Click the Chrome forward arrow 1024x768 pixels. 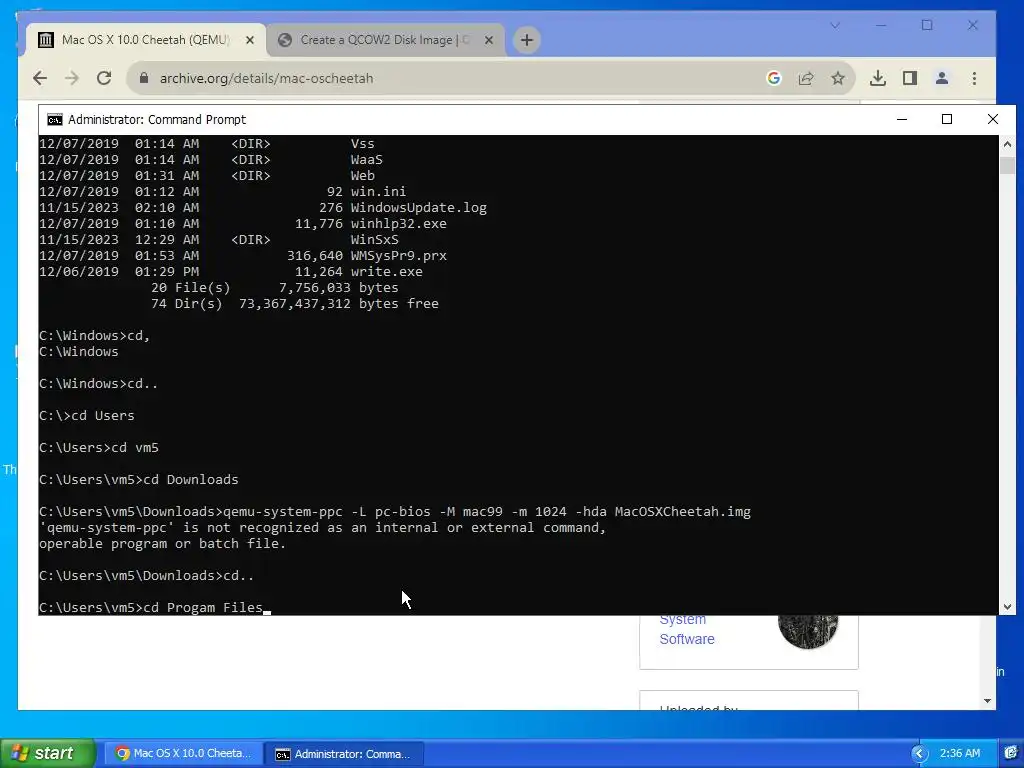72,78
